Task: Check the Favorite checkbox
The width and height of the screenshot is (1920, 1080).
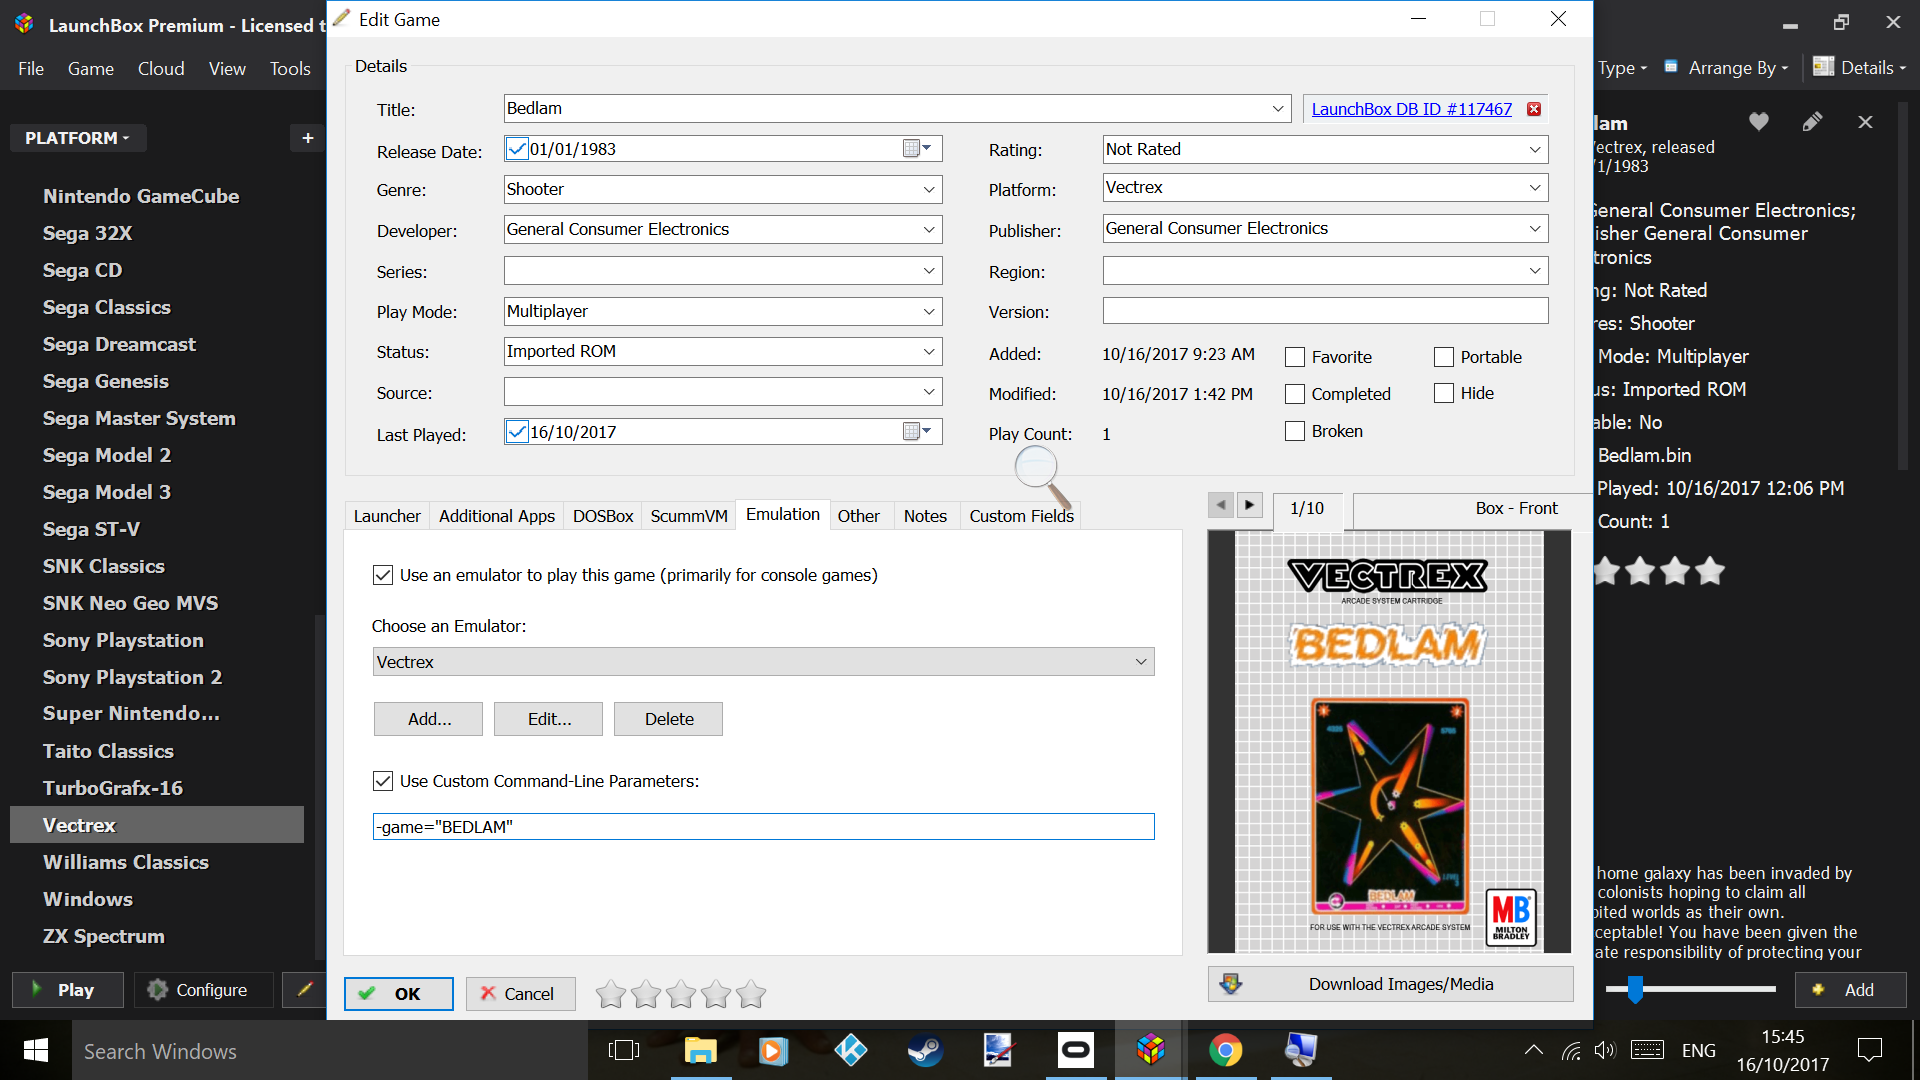Action: [x=1295, y=357]
